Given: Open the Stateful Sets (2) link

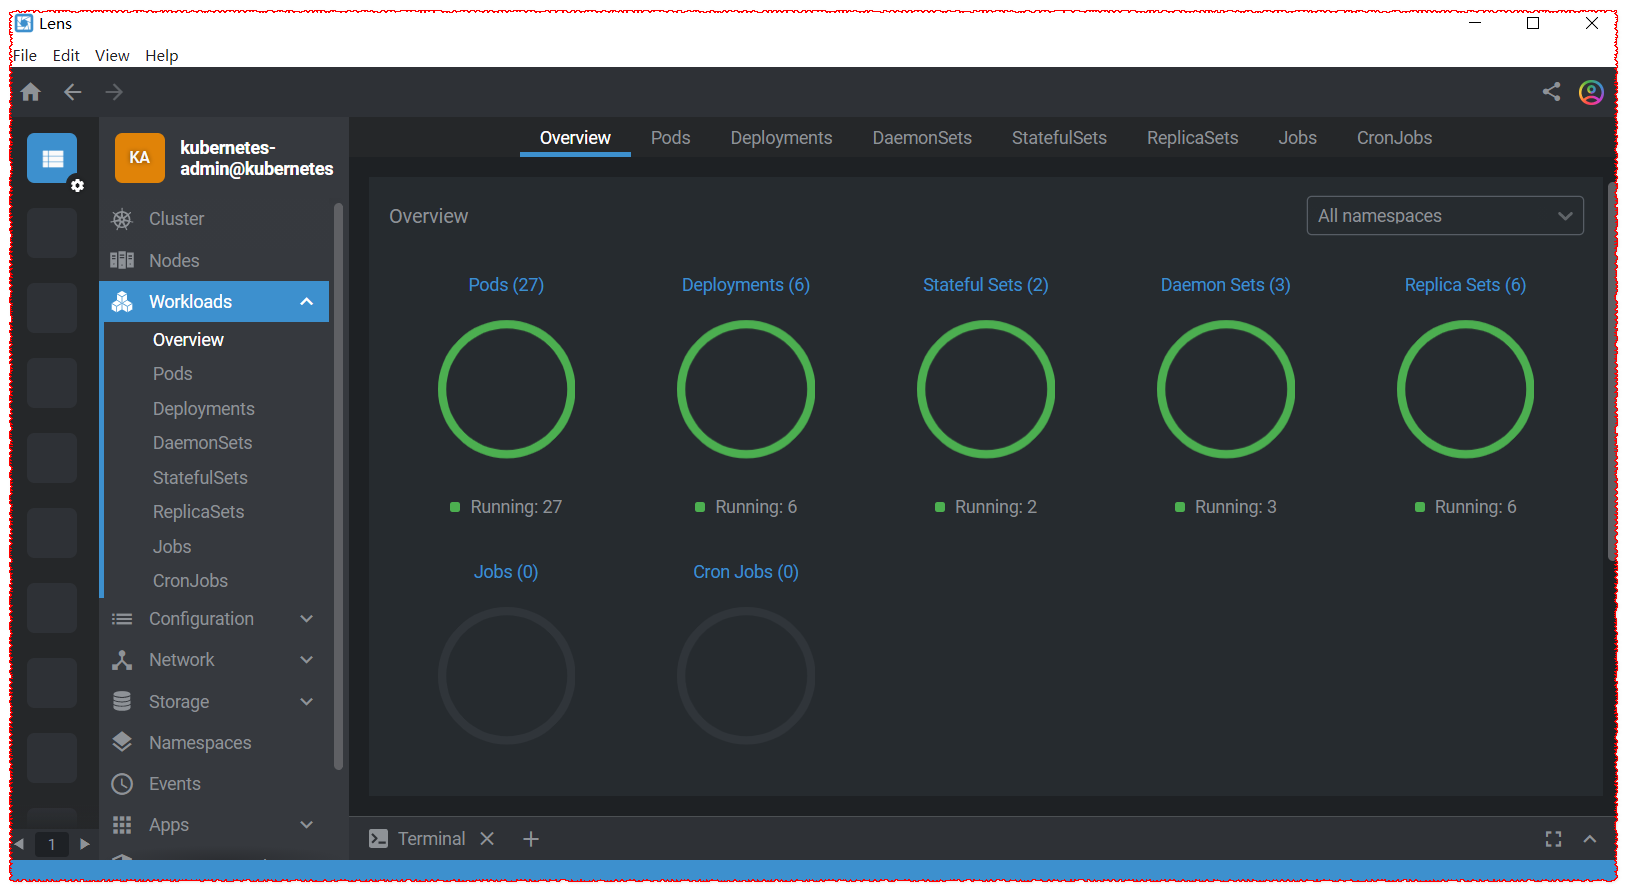Looking at the screenshot, I should 986,285.
